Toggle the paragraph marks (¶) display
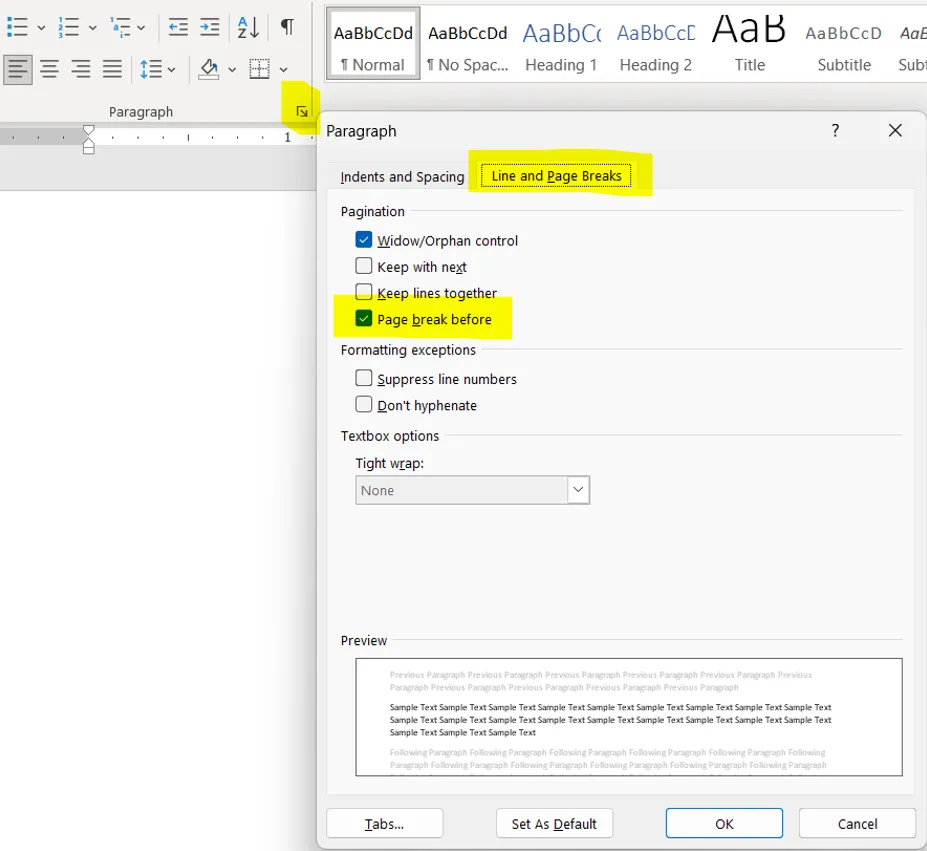 click(x=287, y=28)
